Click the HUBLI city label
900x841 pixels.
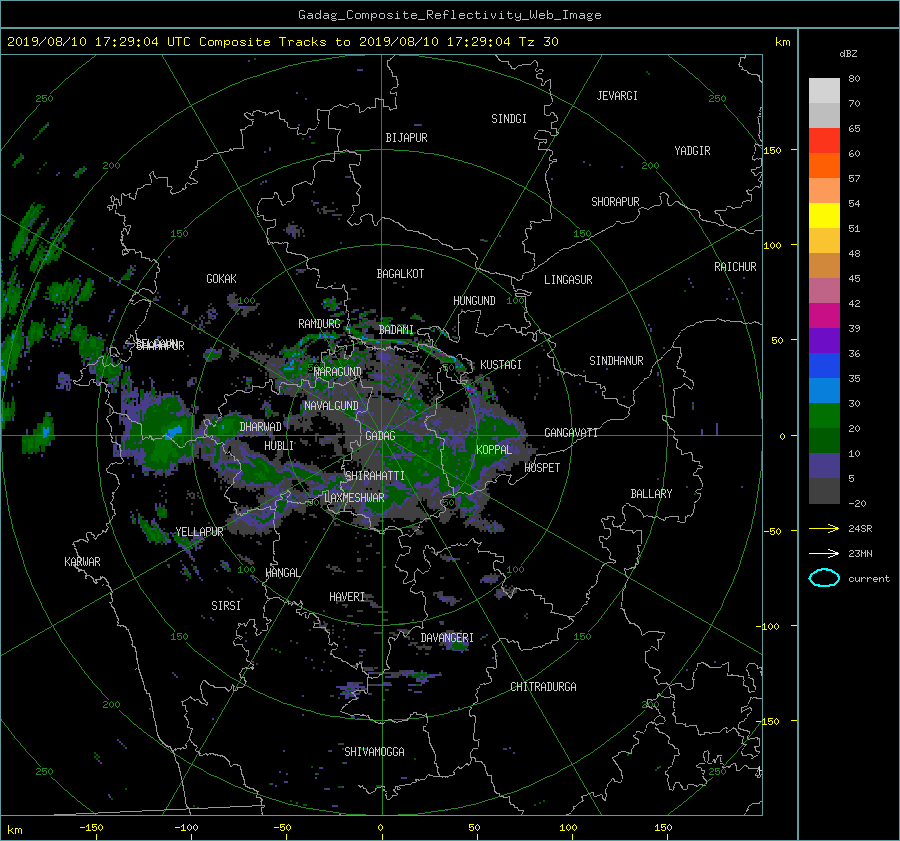pos(279,446)
